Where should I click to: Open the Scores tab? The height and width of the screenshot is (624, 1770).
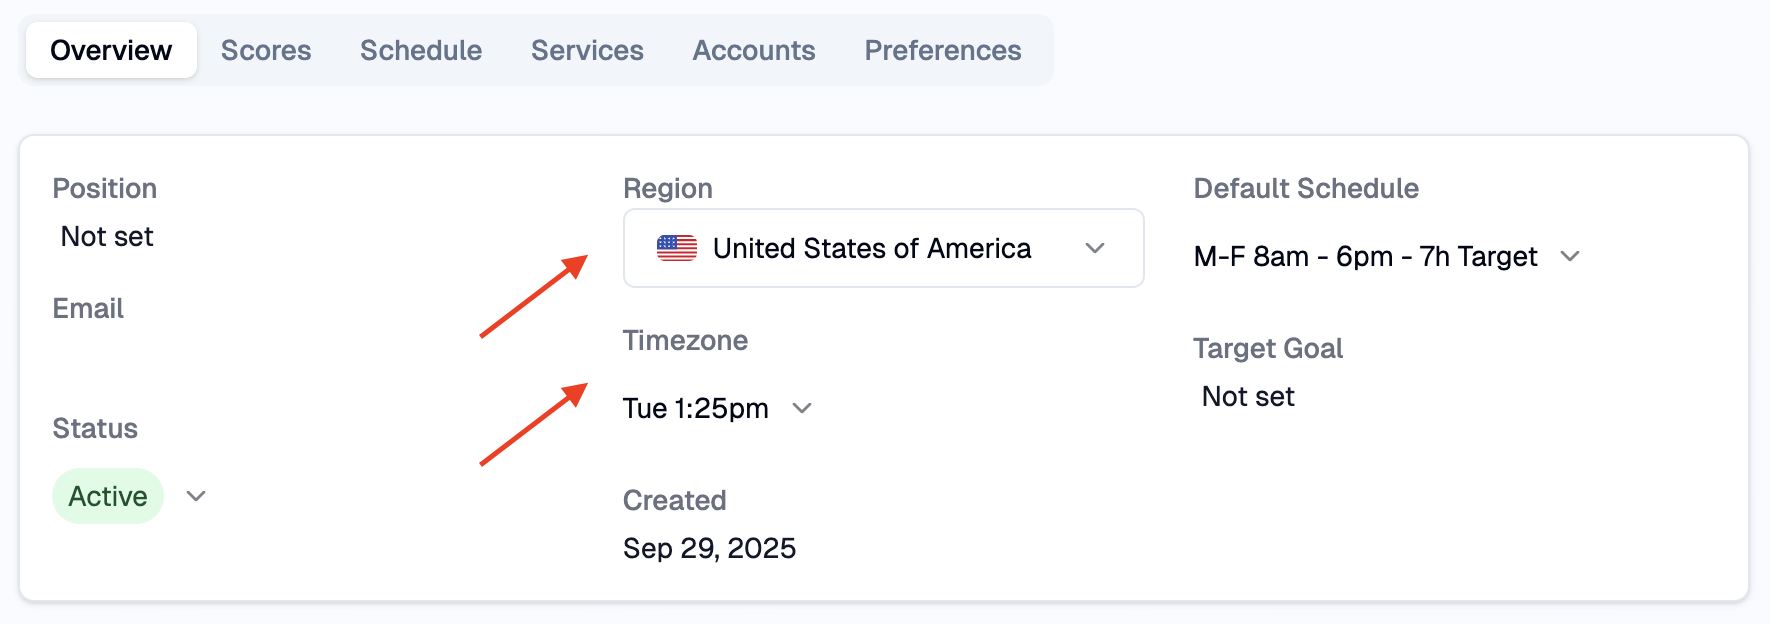(266, 50)
